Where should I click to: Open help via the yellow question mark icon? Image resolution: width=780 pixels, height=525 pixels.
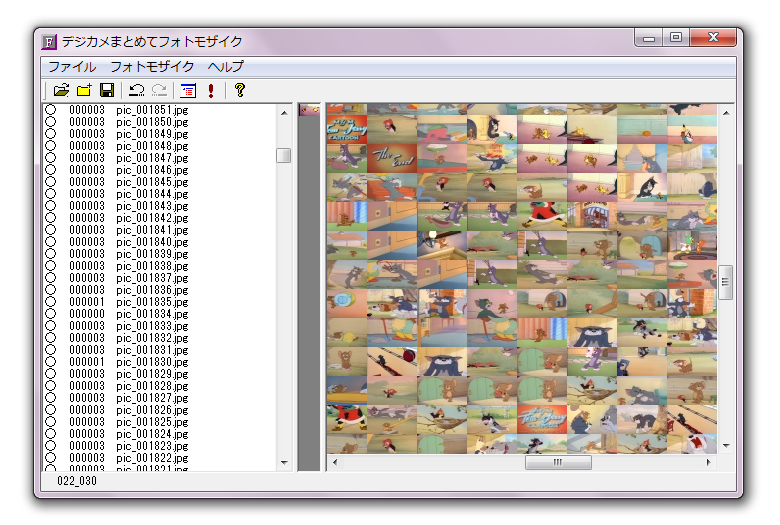coord(240,90)
